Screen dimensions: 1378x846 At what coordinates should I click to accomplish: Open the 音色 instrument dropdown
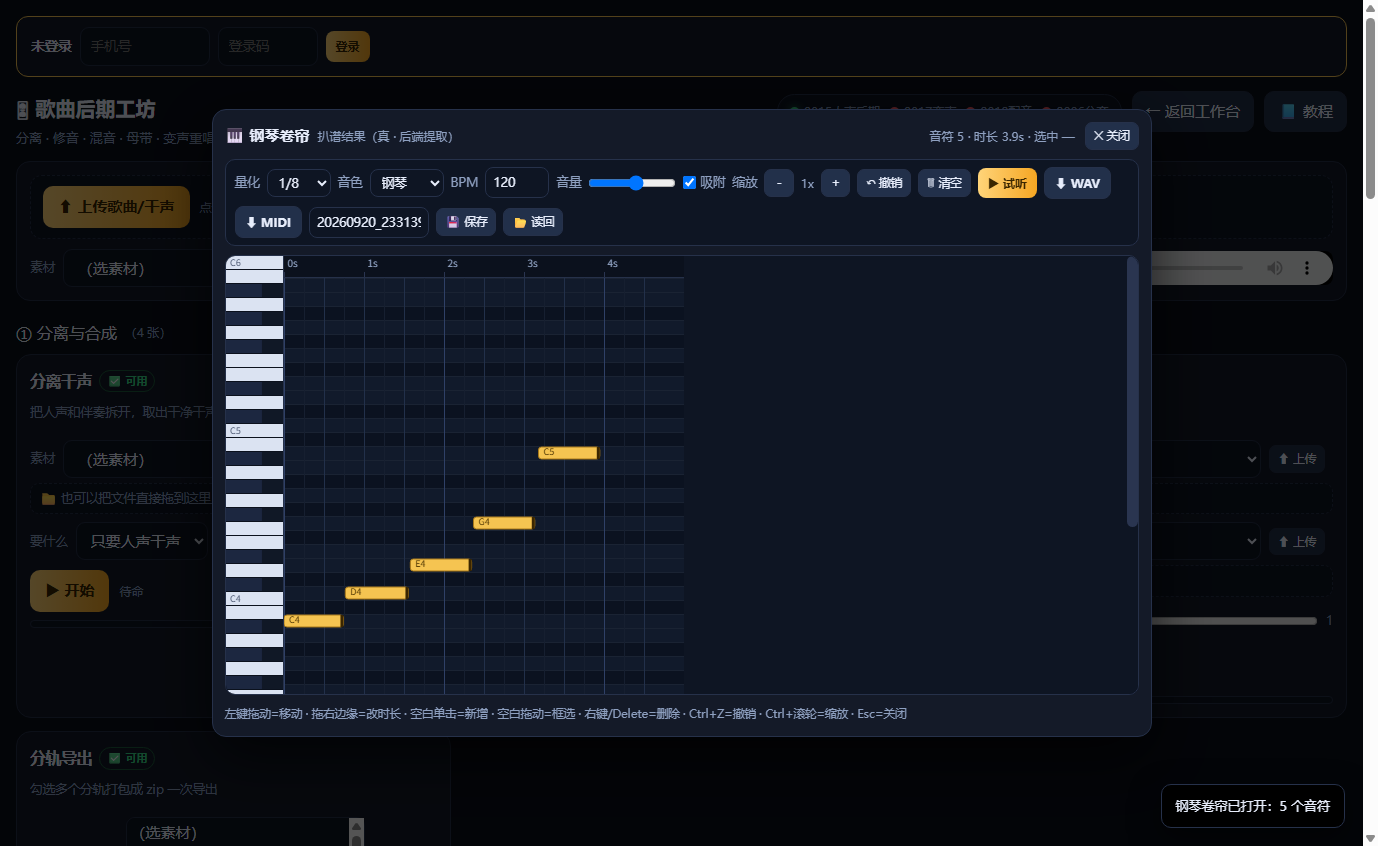click(x=407, y=183)
